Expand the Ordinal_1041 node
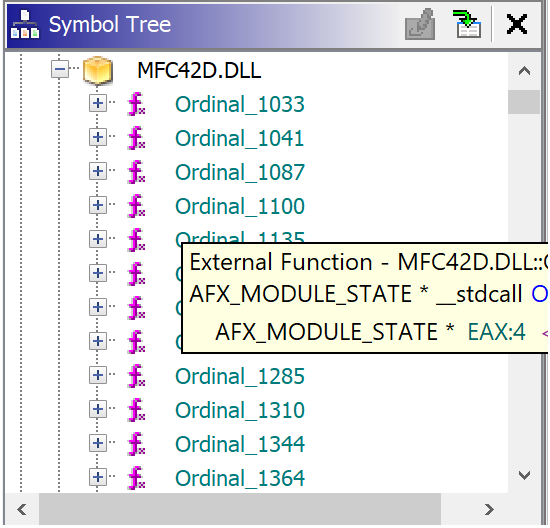 [98, 138]
